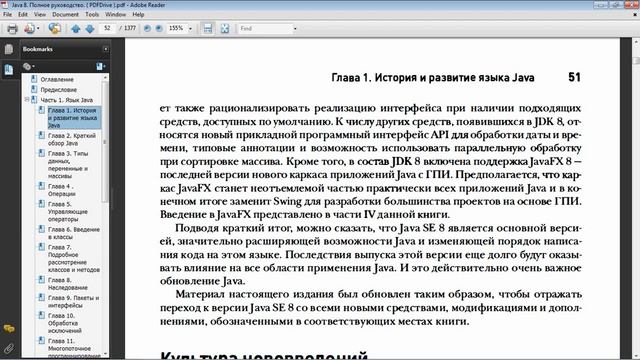The width and height of the screenshot is (640, 360).
Task: Click the fit one full page icon
Action: click(x=225, y=28)
